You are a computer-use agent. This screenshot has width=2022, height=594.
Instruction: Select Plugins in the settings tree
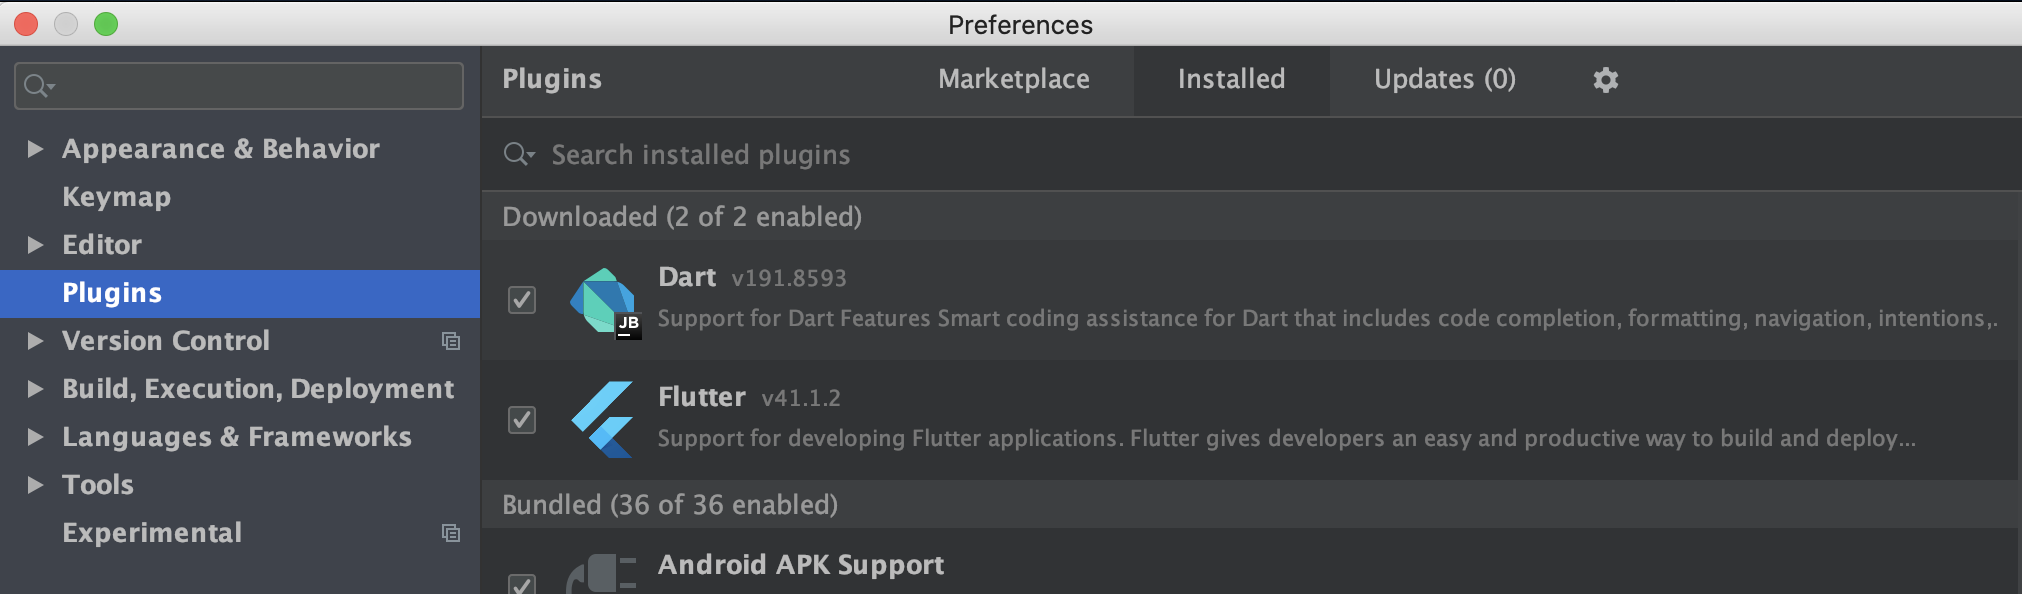[240, 293]
